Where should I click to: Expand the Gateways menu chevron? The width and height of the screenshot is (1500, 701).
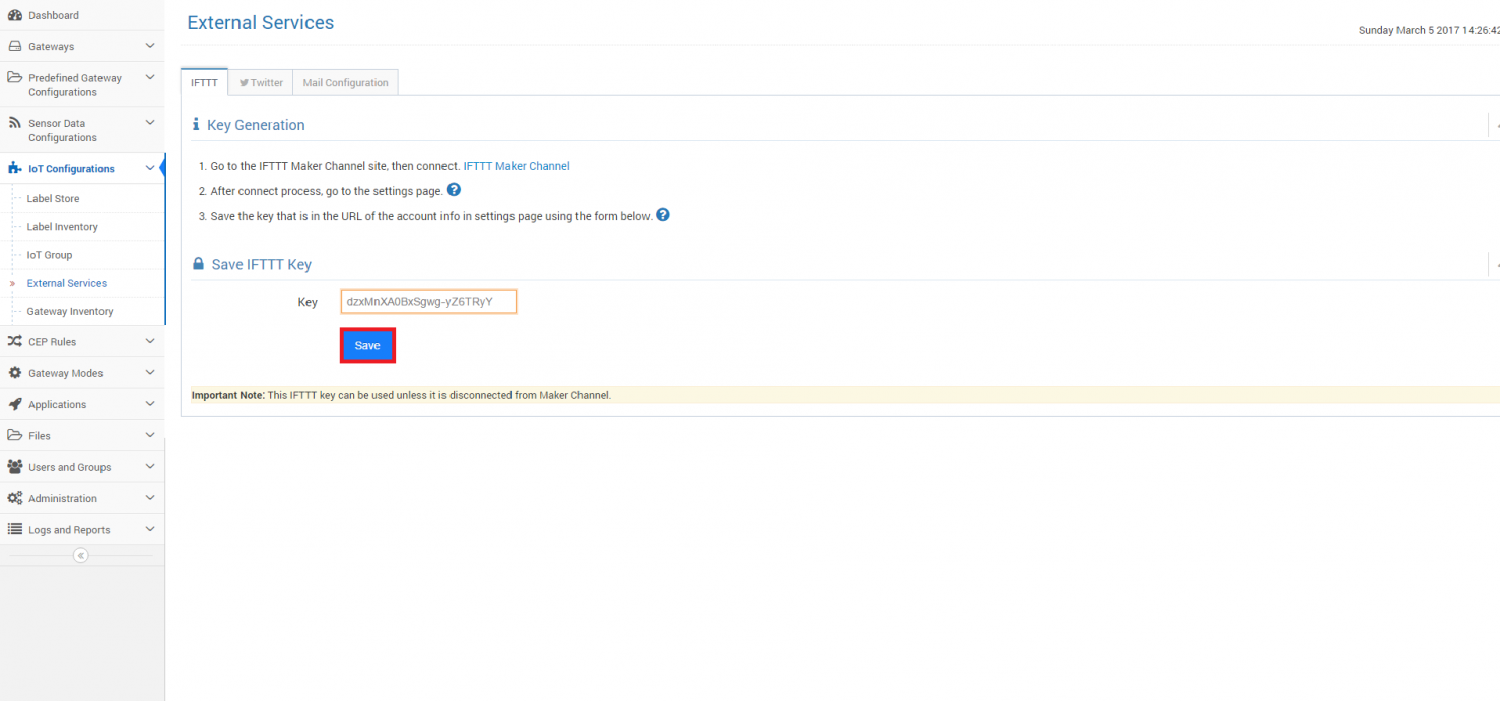[x=150, y=46]
